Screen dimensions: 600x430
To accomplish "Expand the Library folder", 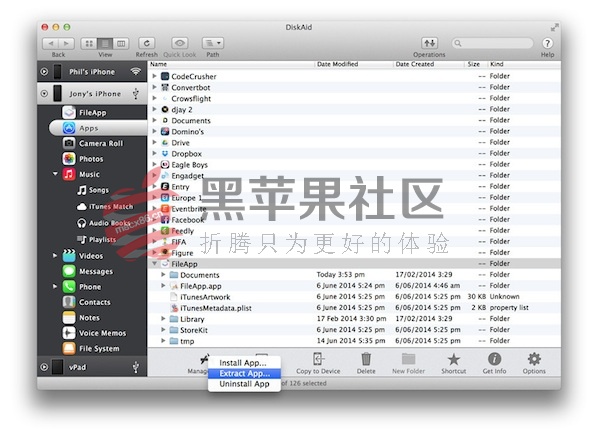I will coord(163,319).
